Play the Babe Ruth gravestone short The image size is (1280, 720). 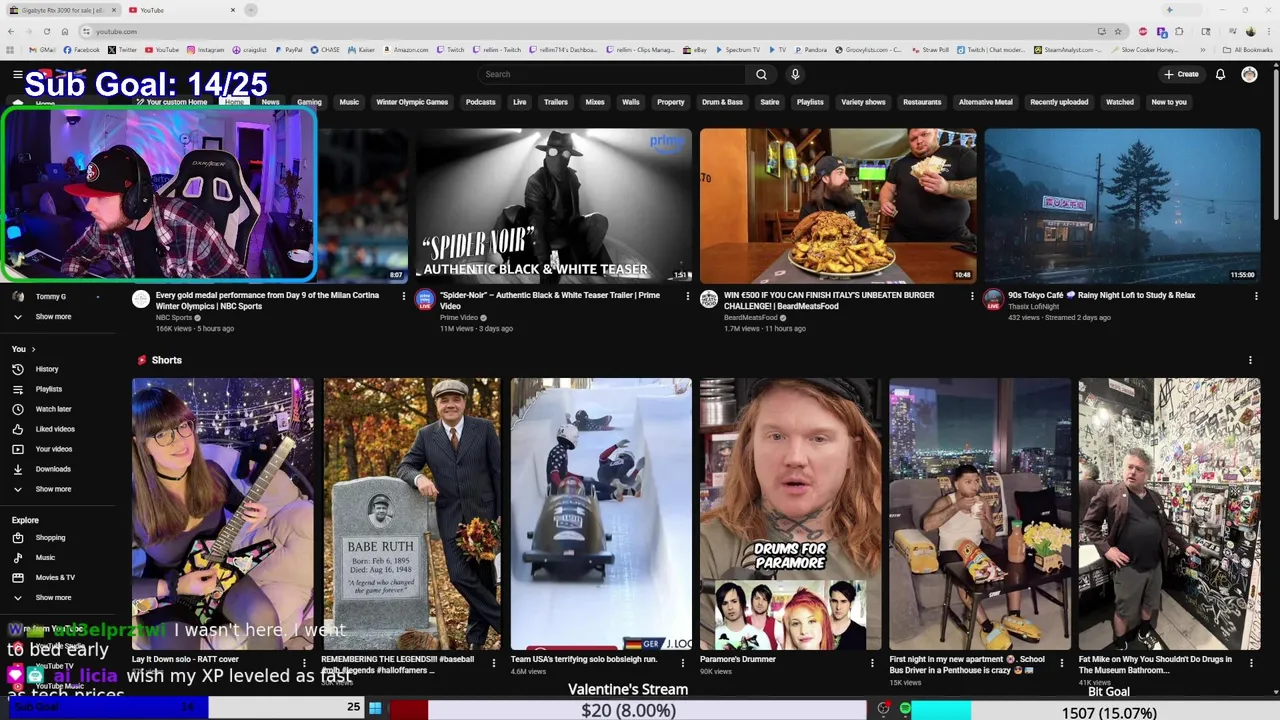pos(411,514)
